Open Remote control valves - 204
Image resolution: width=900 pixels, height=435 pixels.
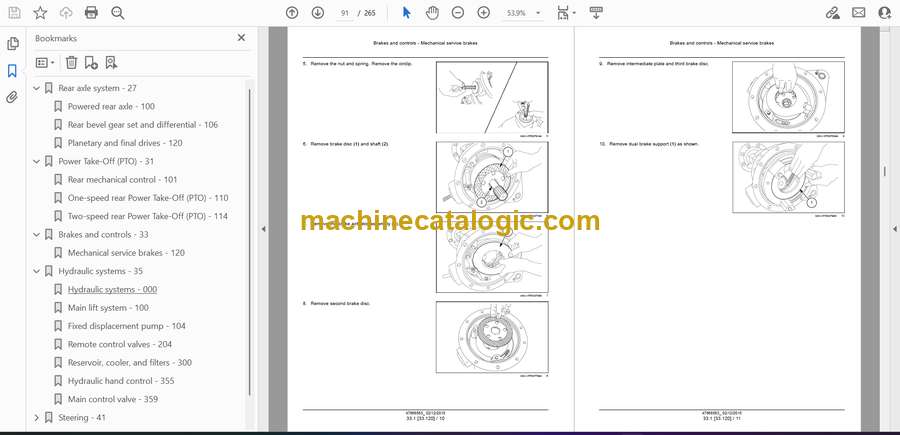tap(120, 344)
